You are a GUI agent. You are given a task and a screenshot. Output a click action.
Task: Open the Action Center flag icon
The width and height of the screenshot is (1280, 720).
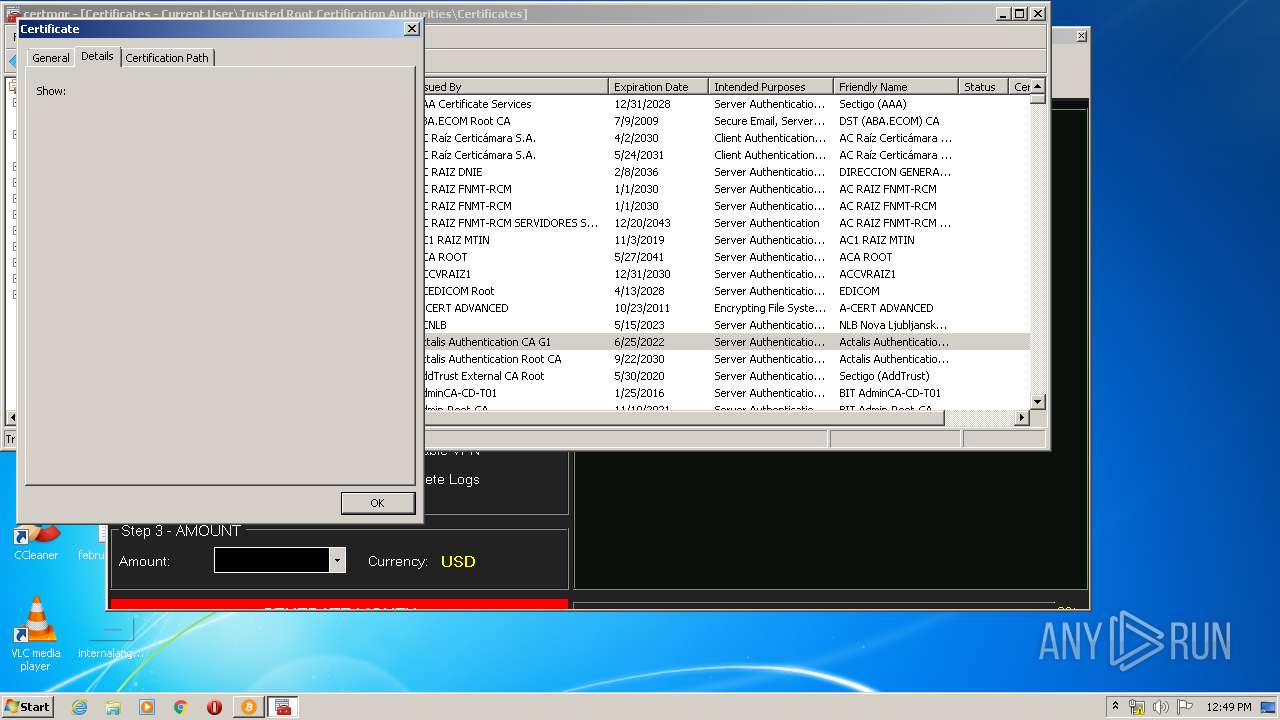coord(1185,707)
